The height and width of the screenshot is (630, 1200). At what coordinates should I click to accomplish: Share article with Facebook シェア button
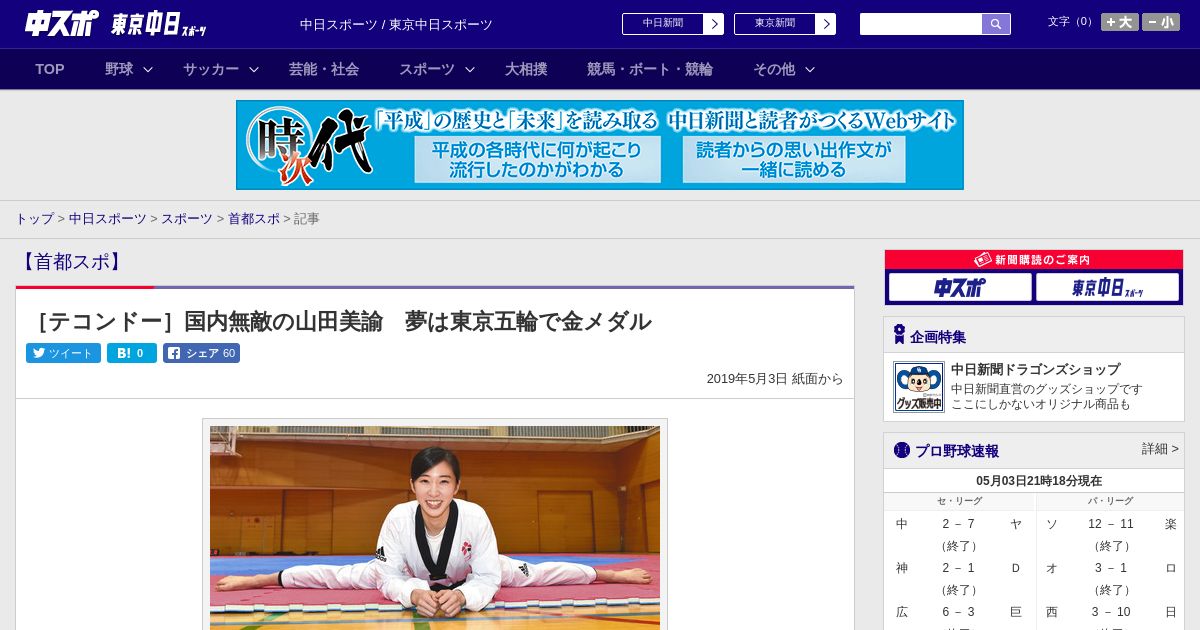click(201, 353)
